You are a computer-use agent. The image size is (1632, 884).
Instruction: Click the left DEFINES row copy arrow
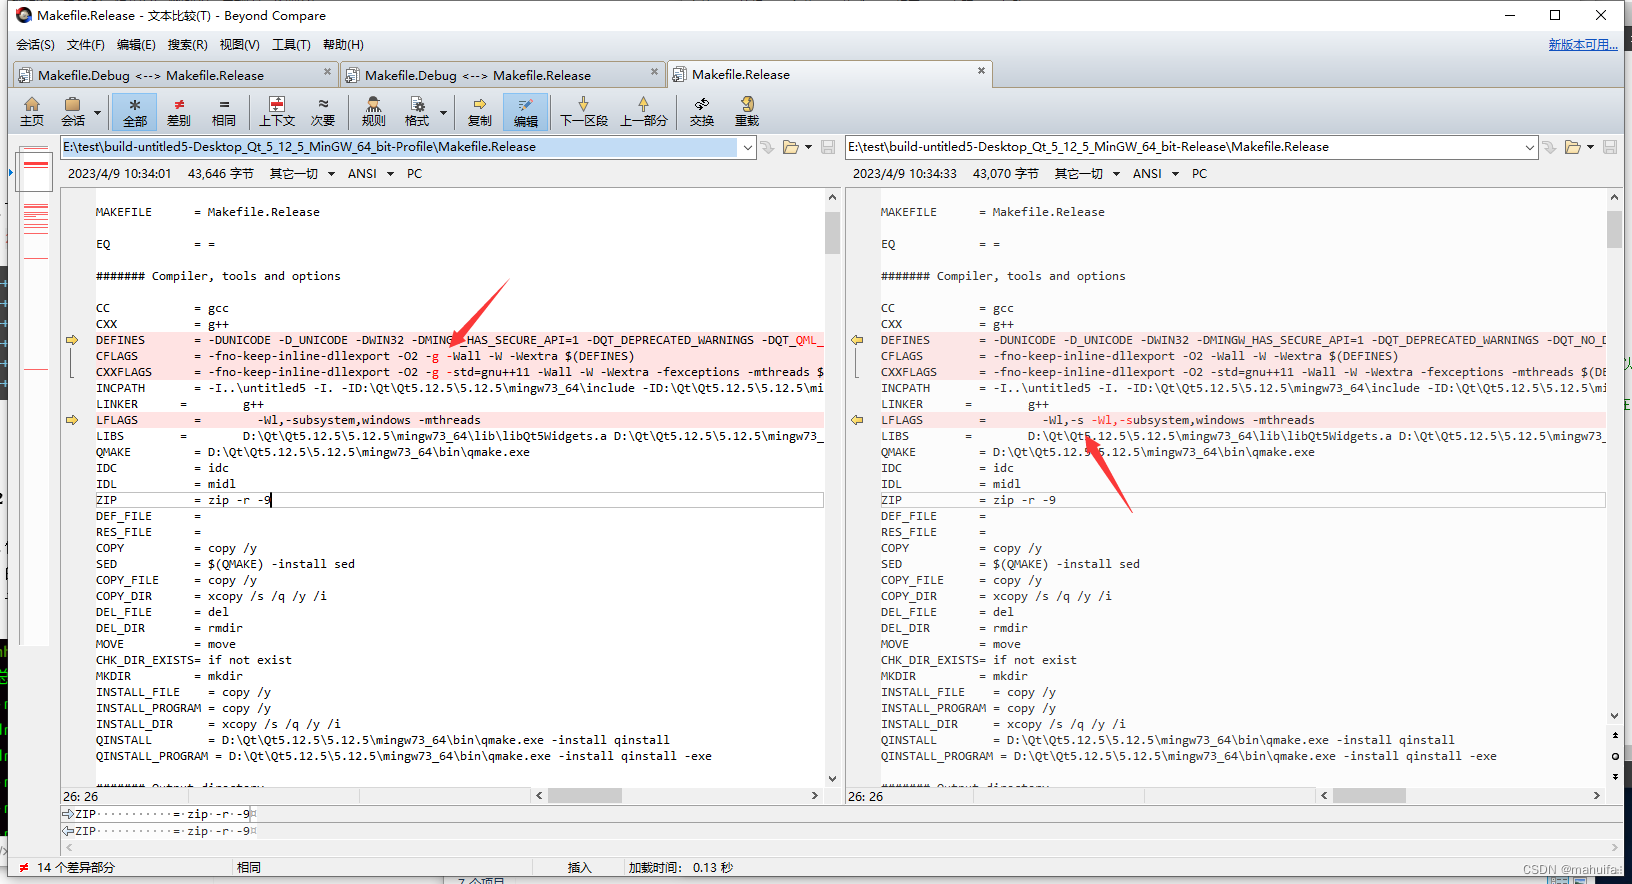tap(72, 340)
